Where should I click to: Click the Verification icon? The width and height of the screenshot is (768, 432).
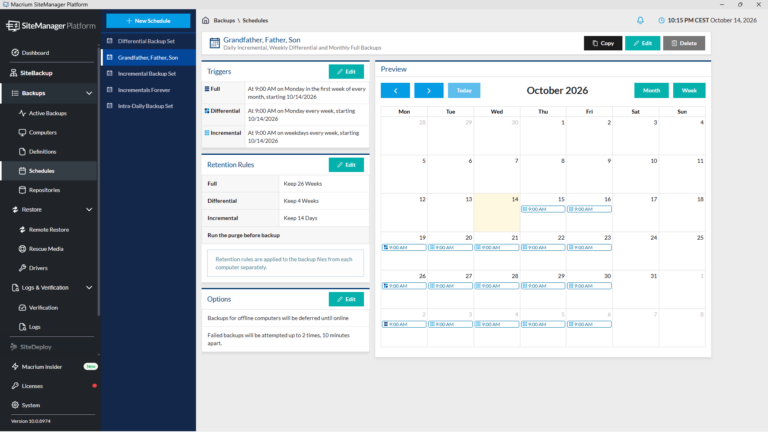[22, 308]
